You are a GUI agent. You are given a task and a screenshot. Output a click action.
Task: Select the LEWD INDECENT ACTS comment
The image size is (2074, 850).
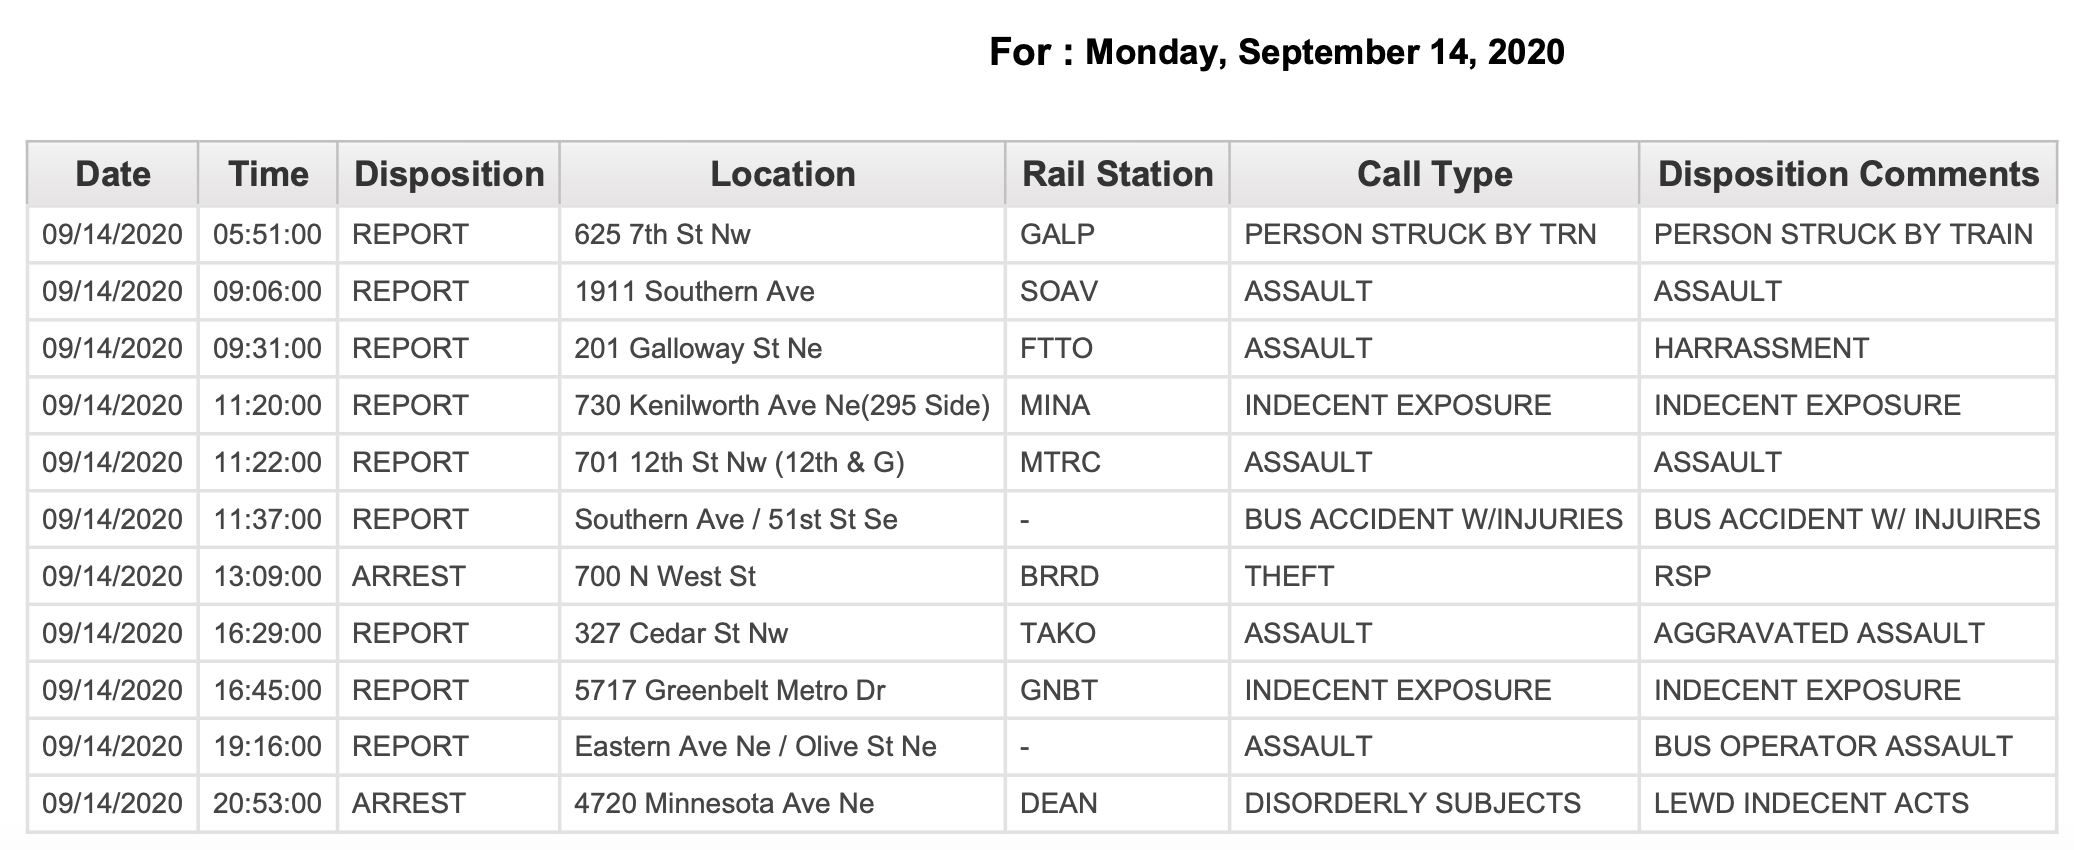1811,803
